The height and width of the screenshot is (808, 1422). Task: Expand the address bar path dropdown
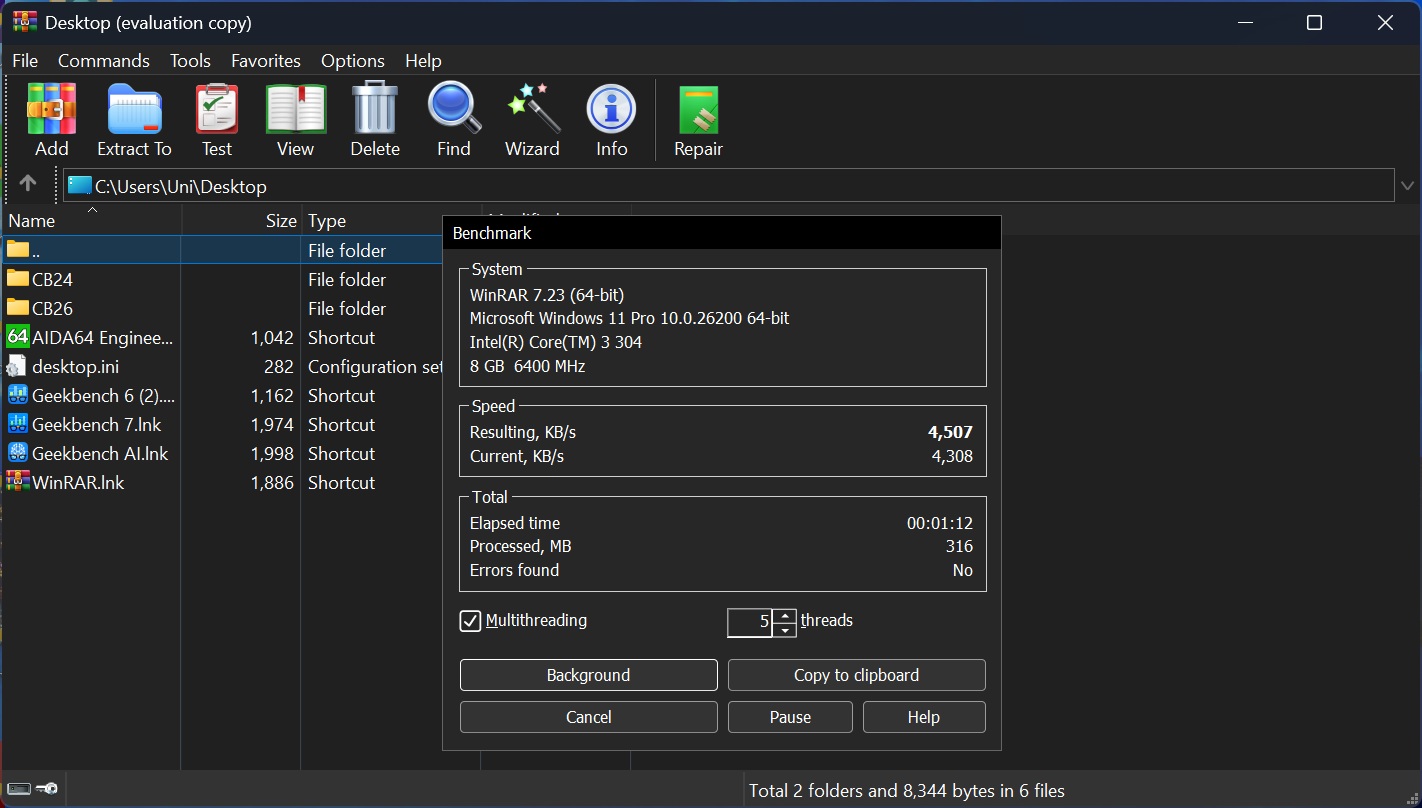pyautogui.click(x=1408, y=185)
